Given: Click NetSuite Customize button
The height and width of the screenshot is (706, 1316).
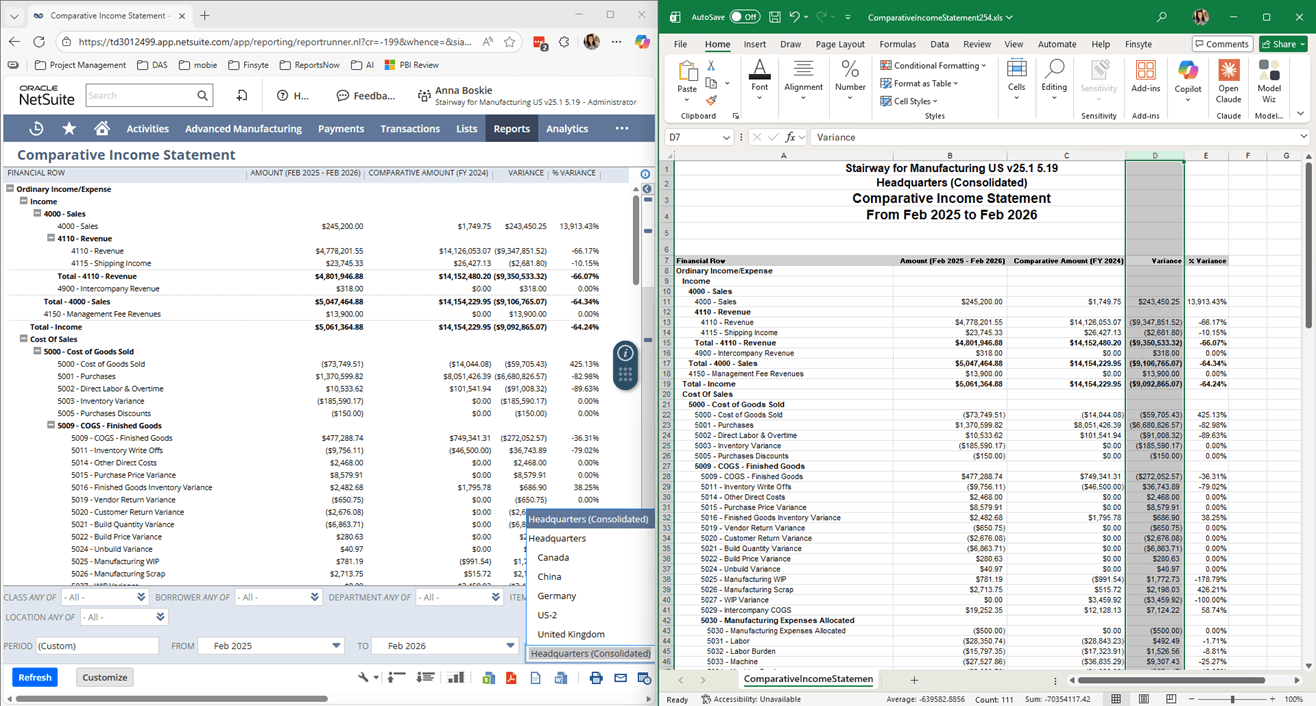Looking at the screenshot, I should [105, 677].
